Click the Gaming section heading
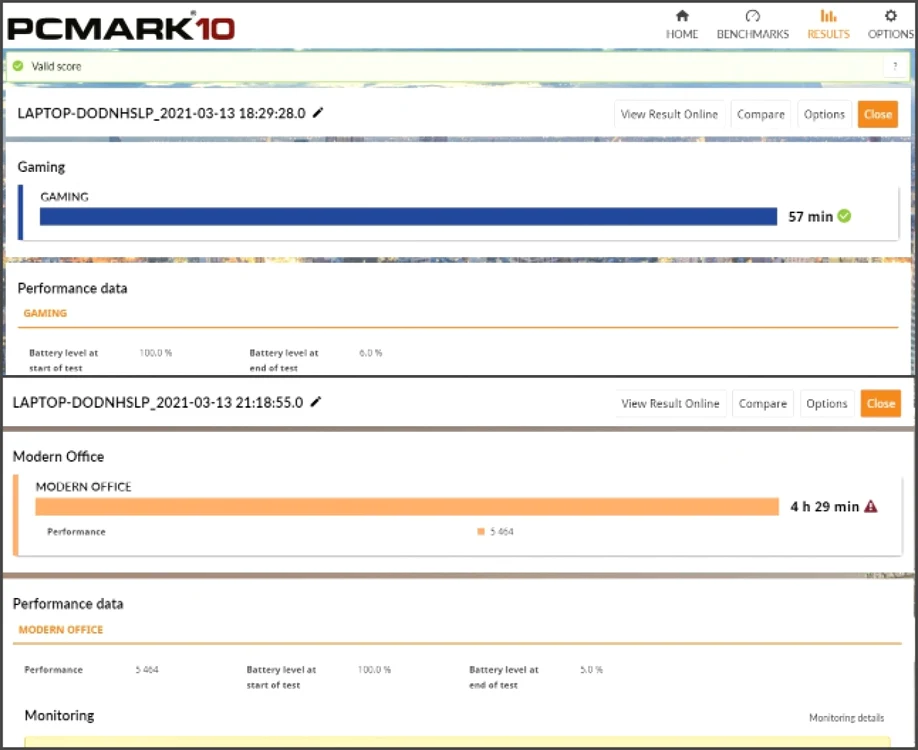 pos(41,167)
